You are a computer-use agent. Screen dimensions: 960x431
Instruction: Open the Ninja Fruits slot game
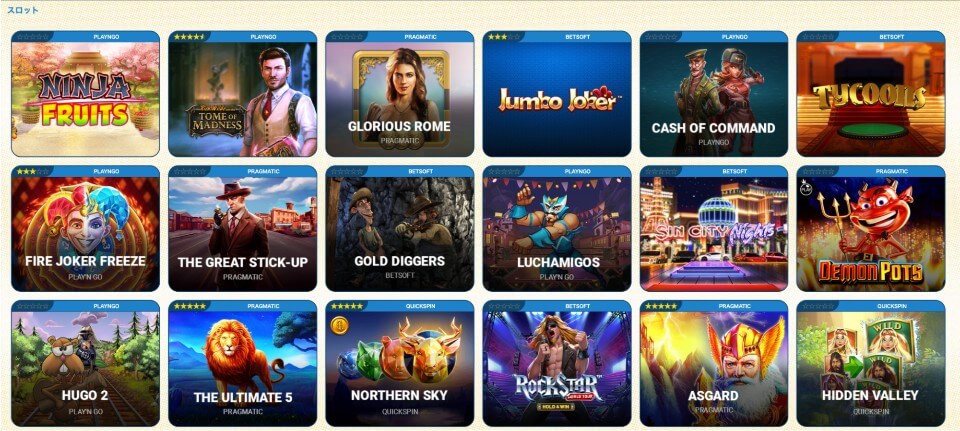pos(85,94)
